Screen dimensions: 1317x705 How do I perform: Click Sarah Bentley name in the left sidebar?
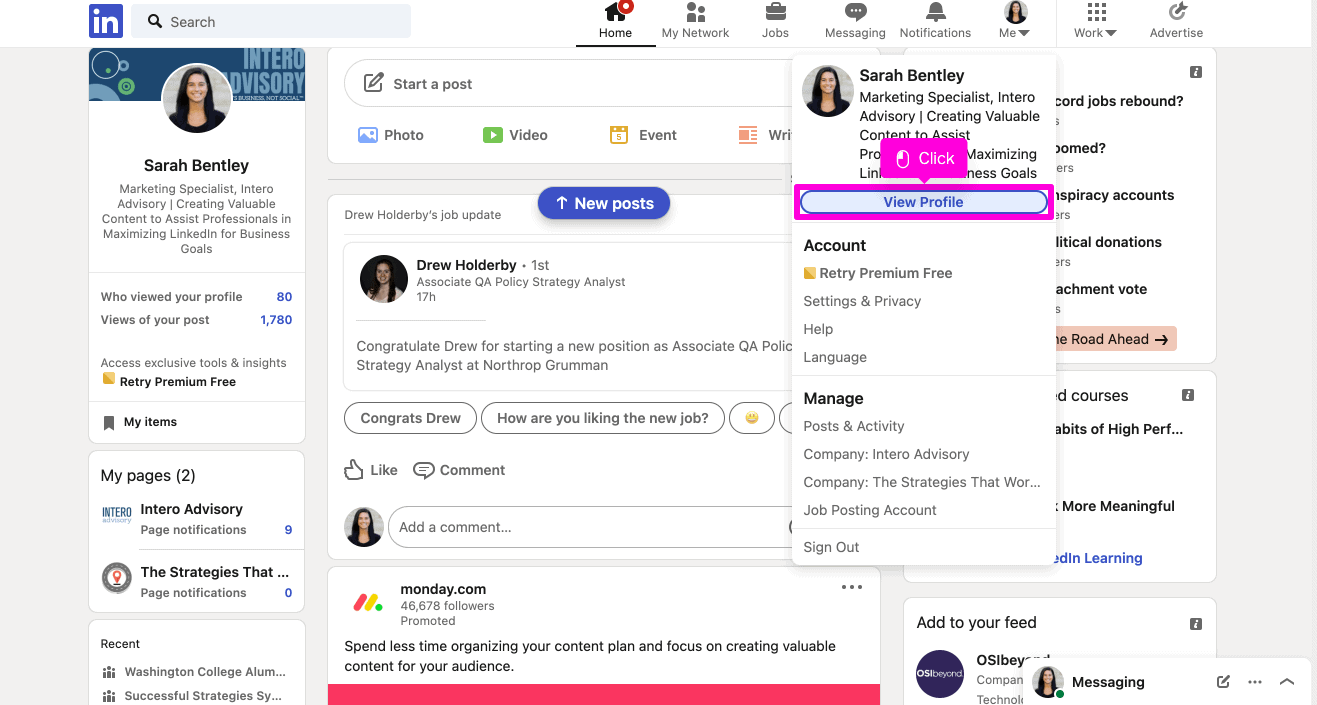[197, 165]
